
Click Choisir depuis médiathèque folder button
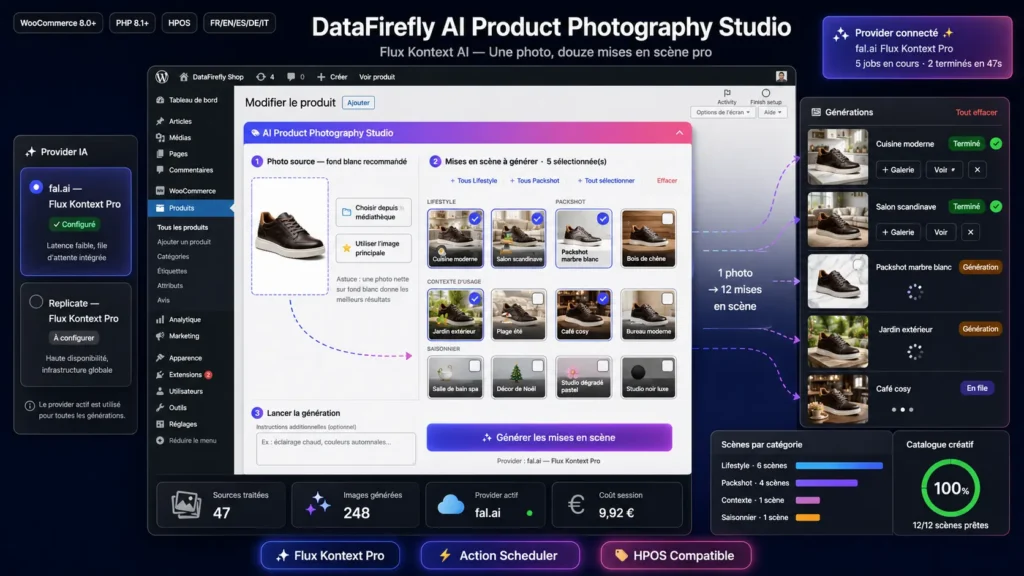click(374, 212)
